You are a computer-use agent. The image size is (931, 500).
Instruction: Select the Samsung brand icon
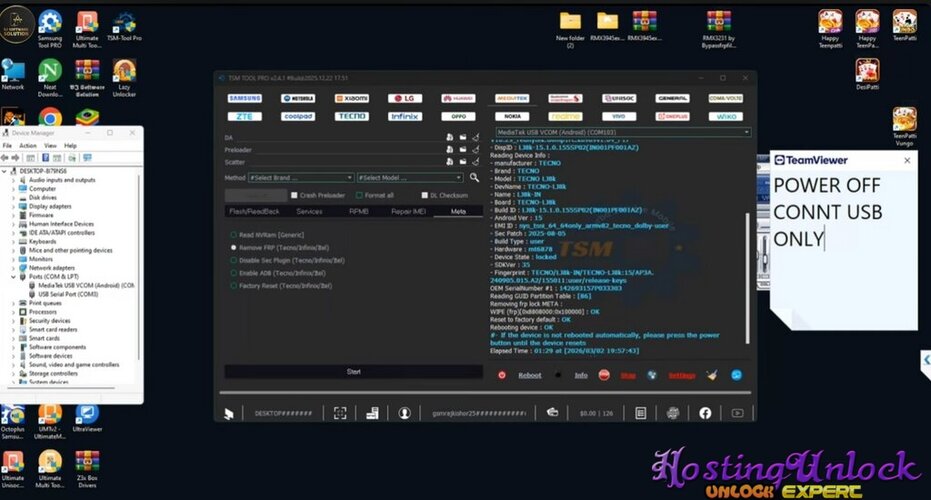coord(245,98)
